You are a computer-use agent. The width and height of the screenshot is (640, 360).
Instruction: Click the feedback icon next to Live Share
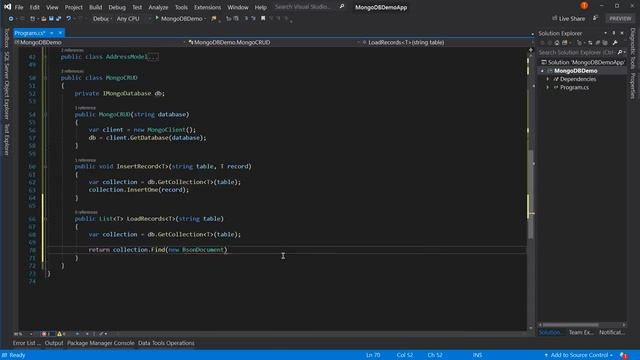click(596, 18)
